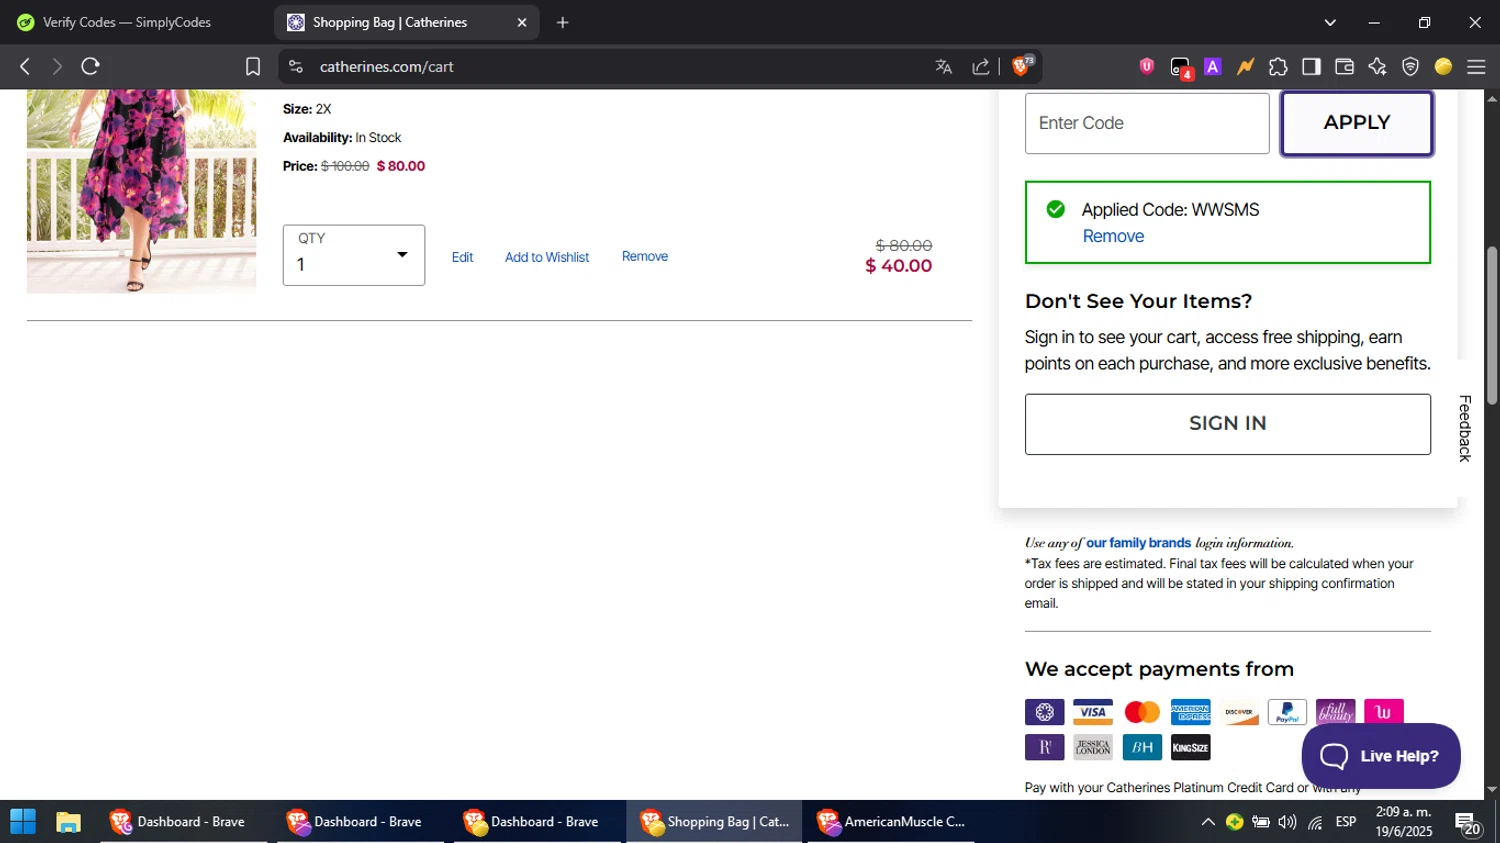Close the Shopping Bag Catherines tab
1500x843 pixels.
(x=522, y=22)
